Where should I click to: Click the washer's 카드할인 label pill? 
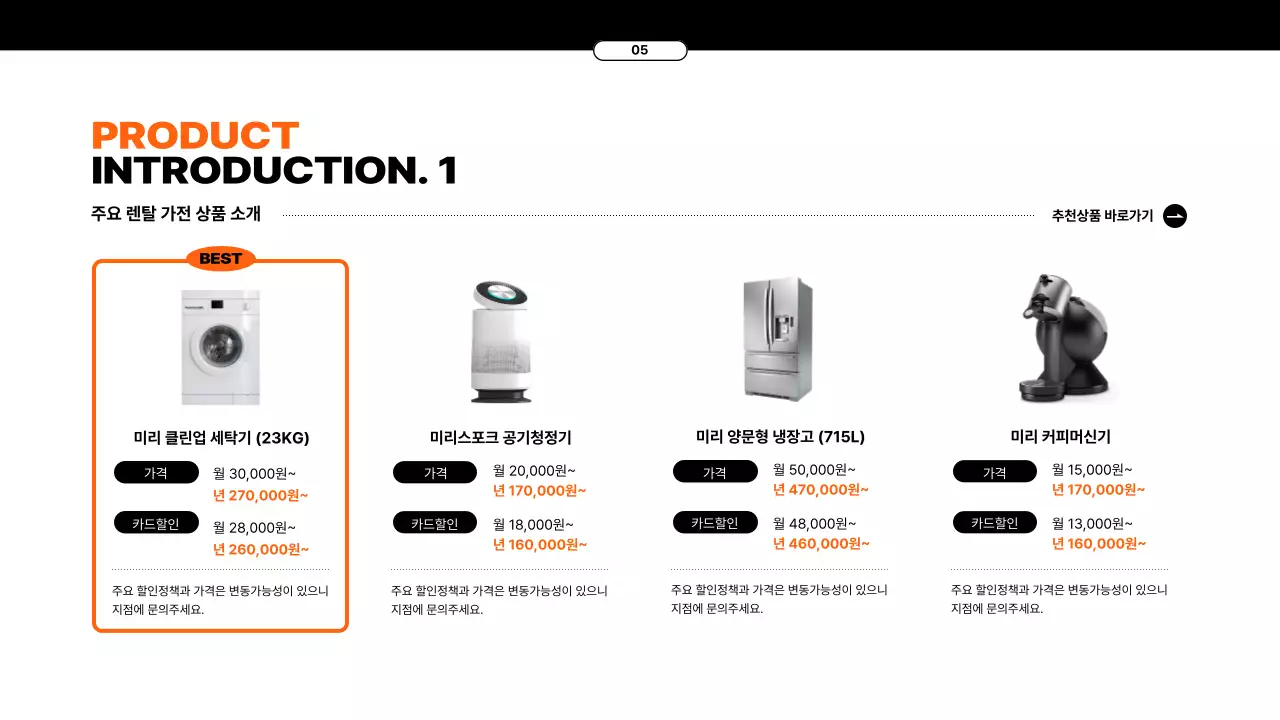[x=156, y=523]
